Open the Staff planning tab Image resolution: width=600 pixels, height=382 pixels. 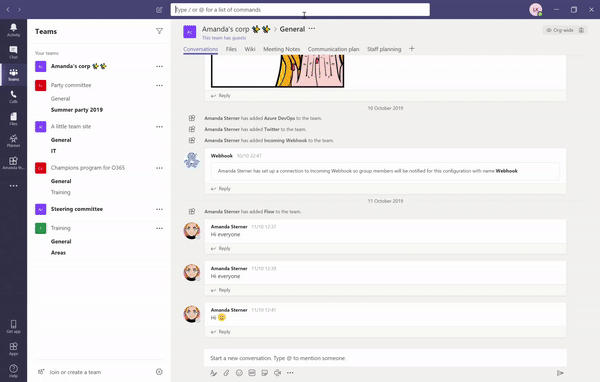384,49
